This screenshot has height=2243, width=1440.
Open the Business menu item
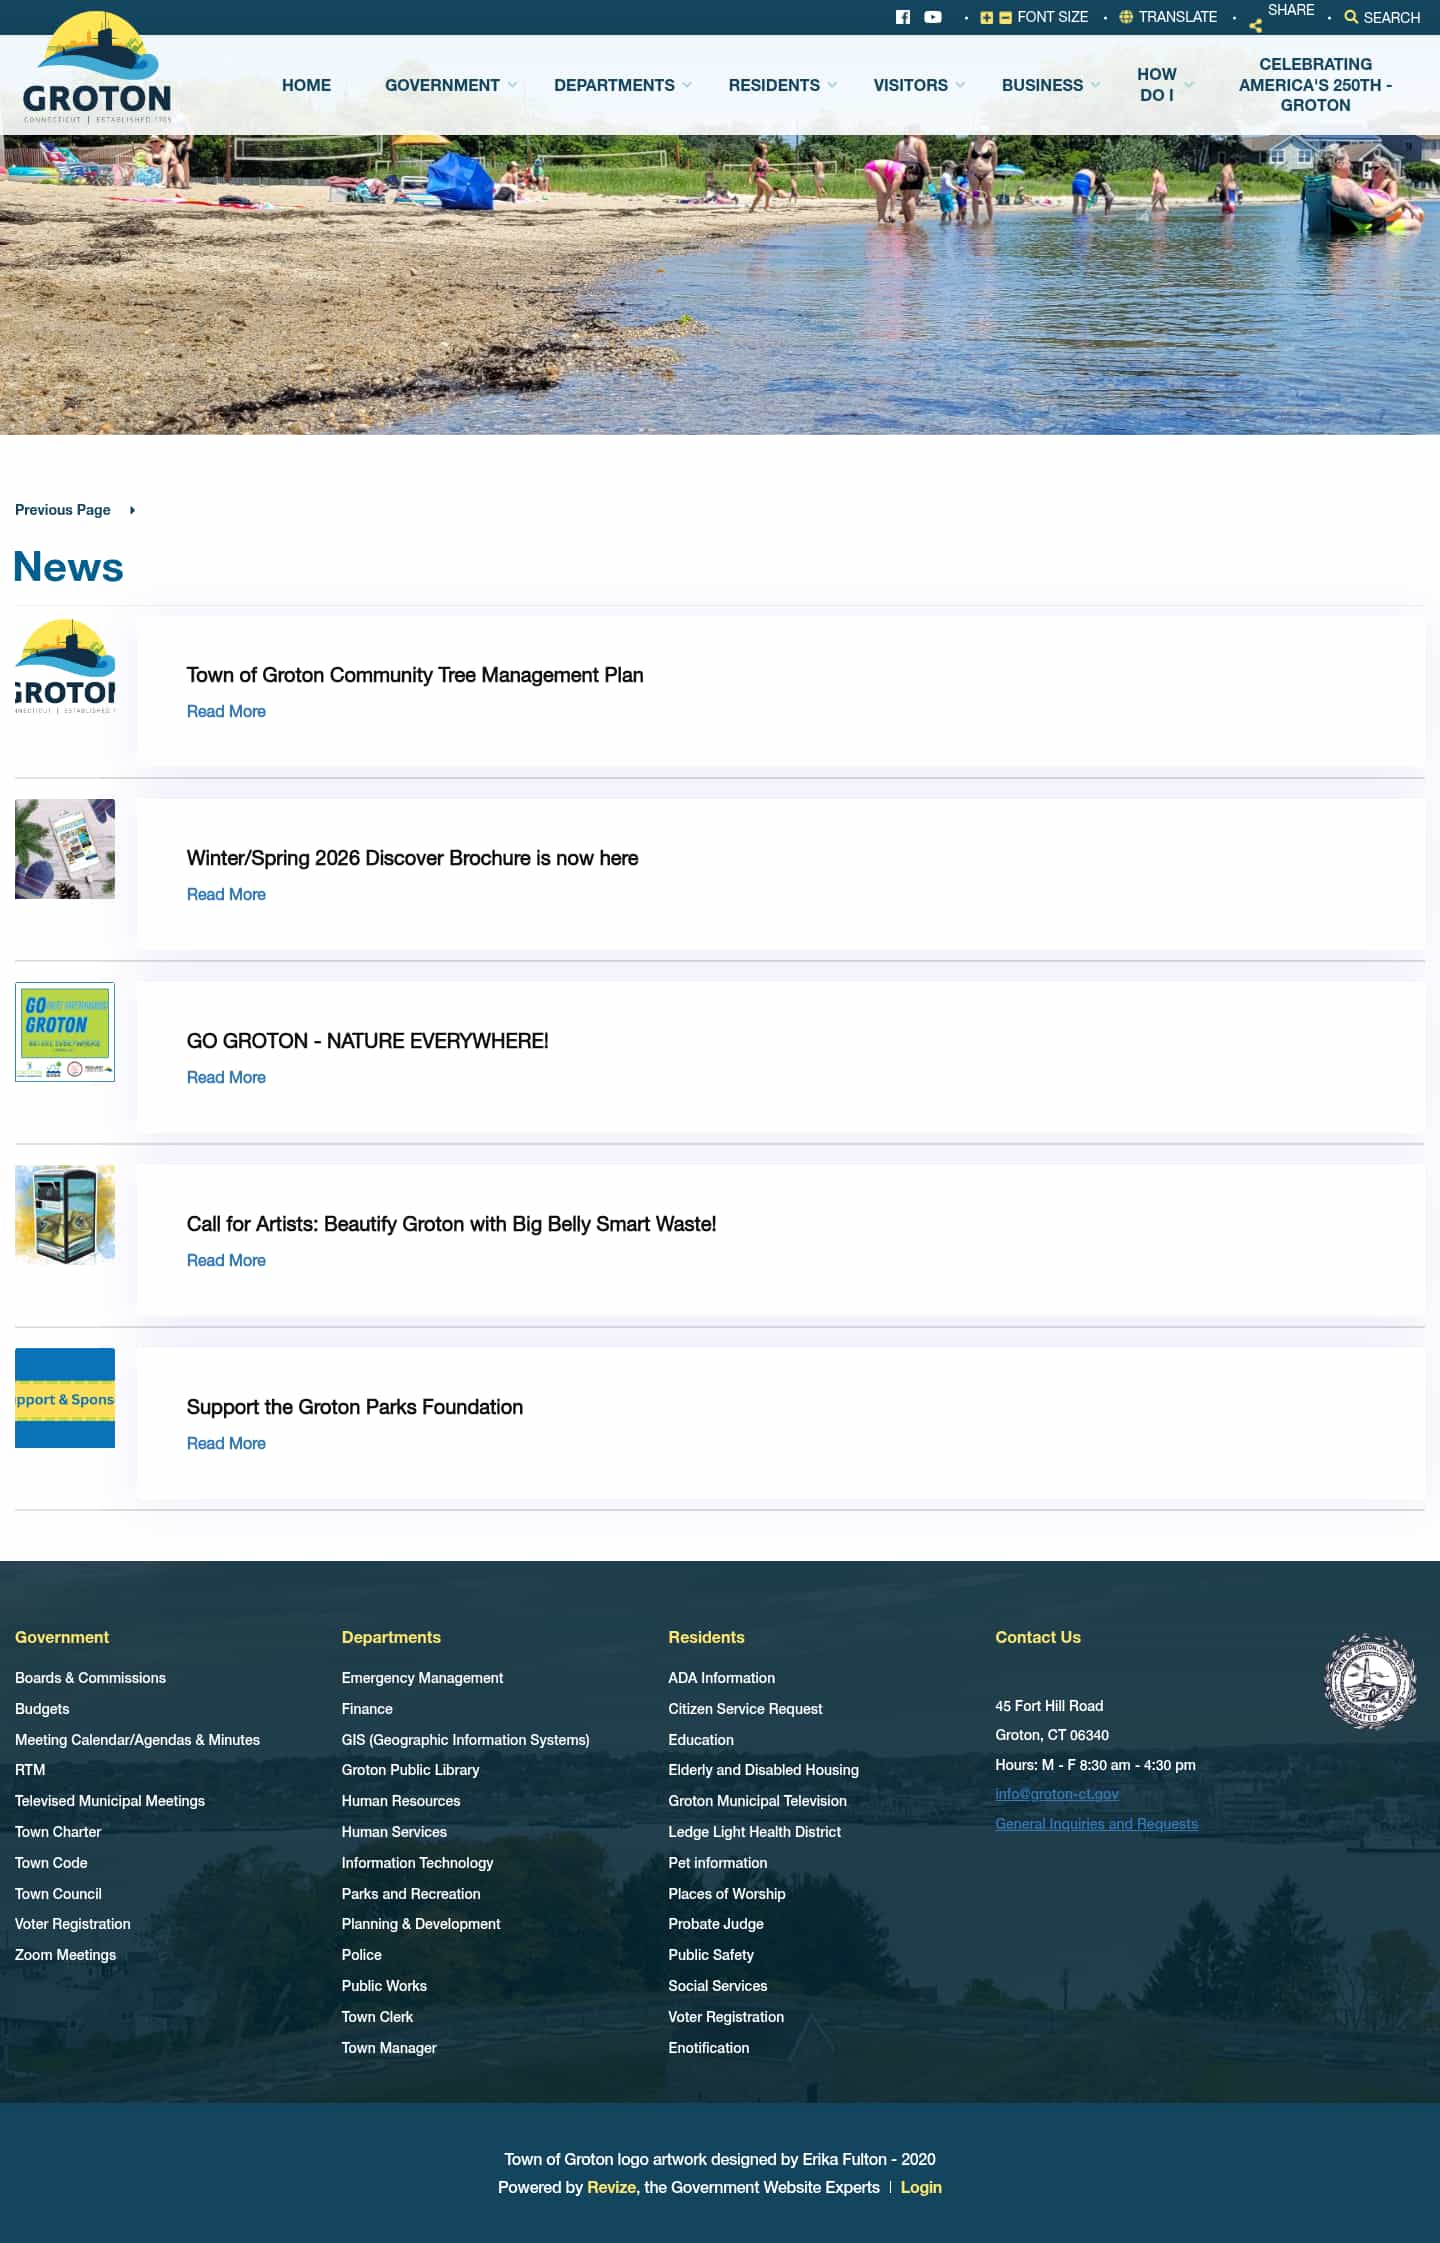point(1042,85)
